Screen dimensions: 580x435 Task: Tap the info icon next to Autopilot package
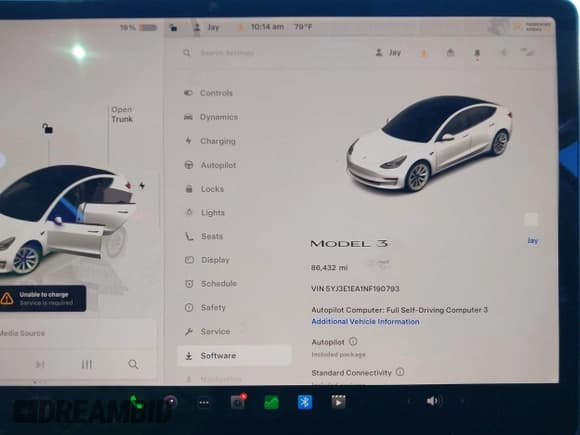coord(353,341)
